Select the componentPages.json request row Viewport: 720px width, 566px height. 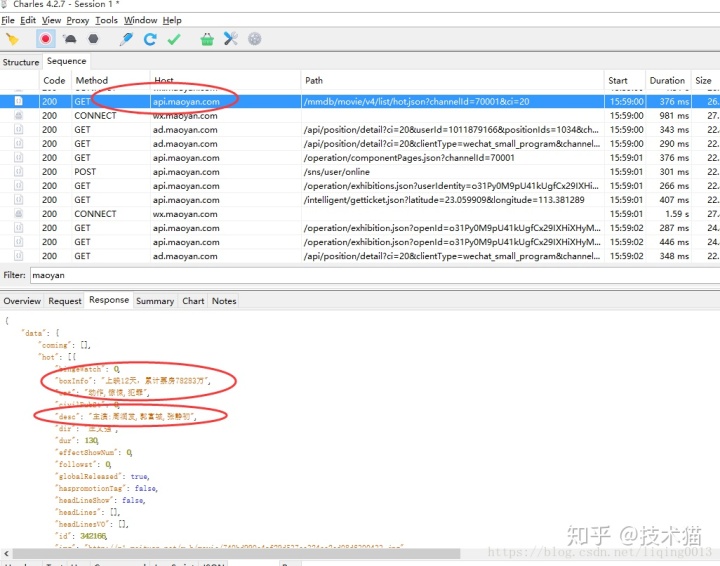click(360, 158)
